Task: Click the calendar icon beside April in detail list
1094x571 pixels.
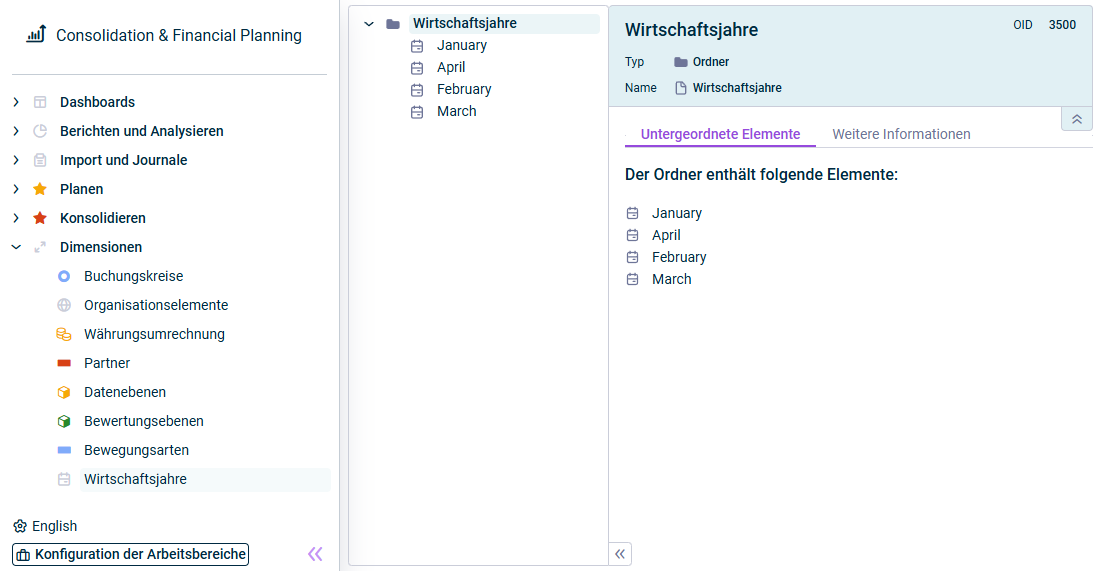Action: point(632,235)
